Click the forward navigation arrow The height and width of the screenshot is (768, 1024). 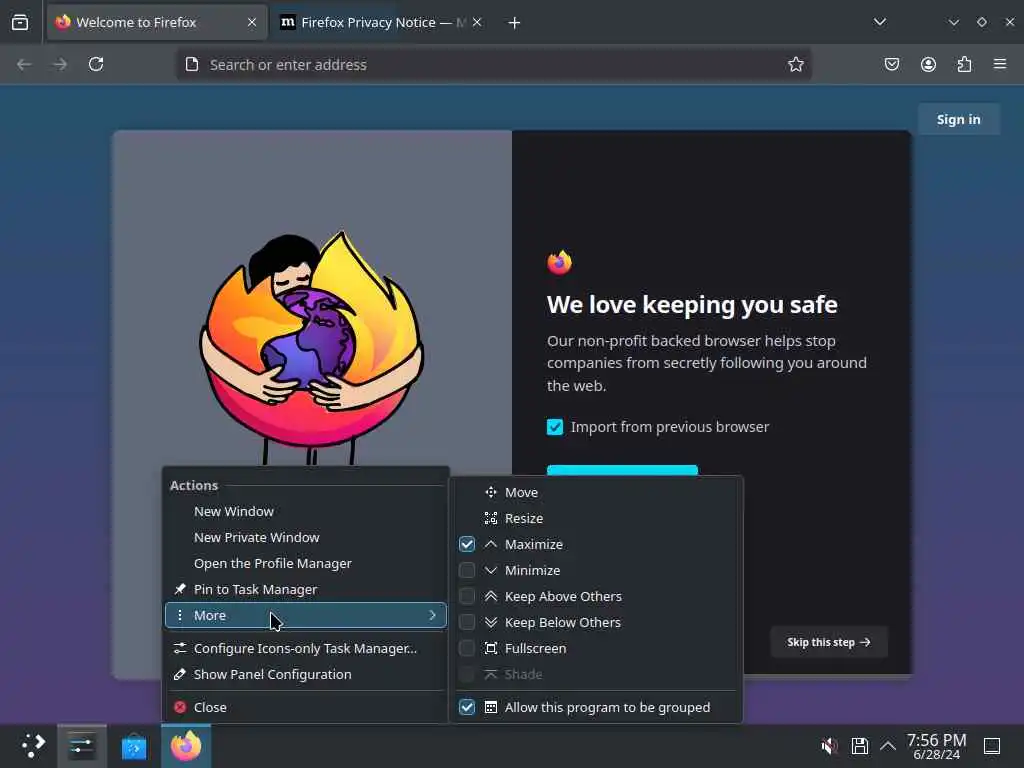(60, 64)
